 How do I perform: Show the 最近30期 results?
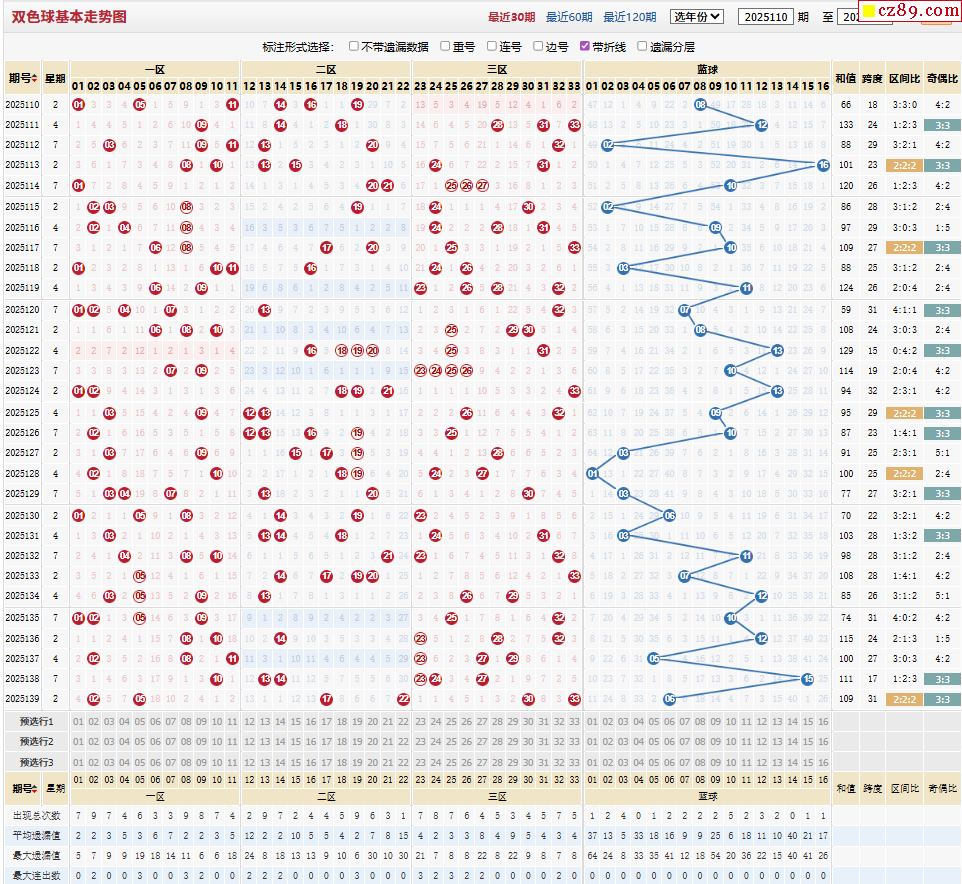pyautogui.click(x=511, y=17)
